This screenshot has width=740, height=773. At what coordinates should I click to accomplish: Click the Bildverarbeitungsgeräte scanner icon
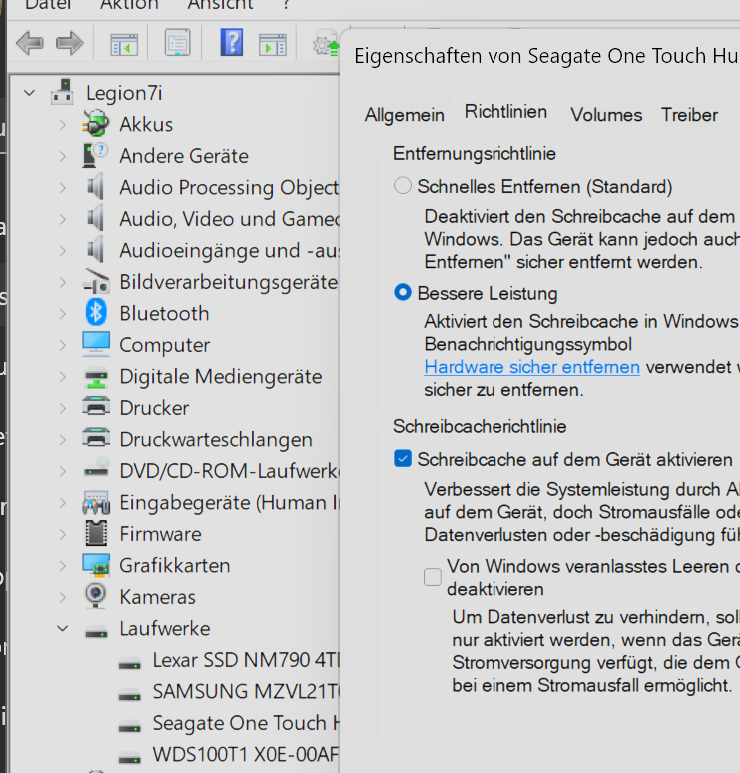click(x=96, y=282)
